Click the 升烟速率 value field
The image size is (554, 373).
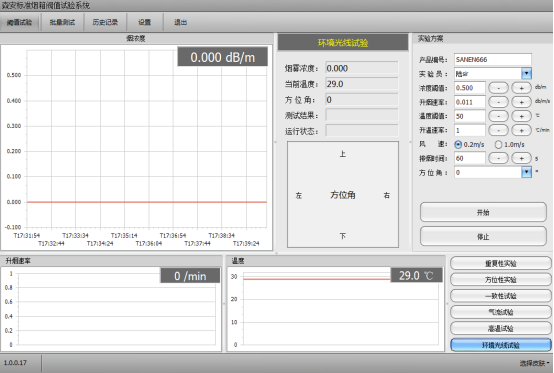click(470, 102)
